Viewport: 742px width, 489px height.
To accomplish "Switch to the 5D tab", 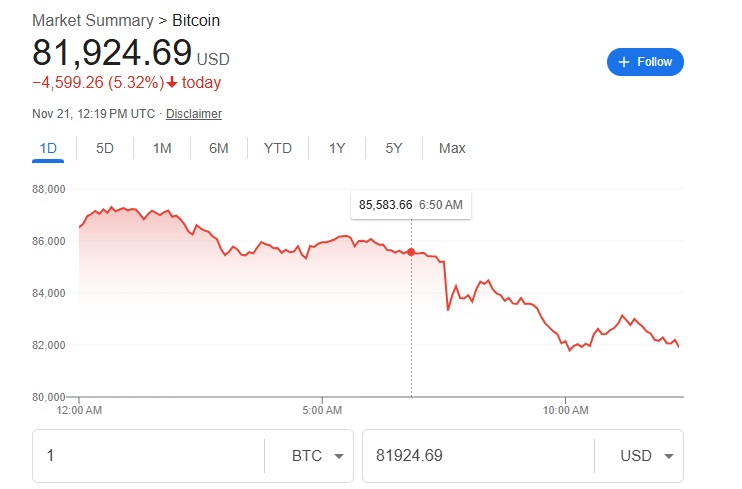I will 105,148.
